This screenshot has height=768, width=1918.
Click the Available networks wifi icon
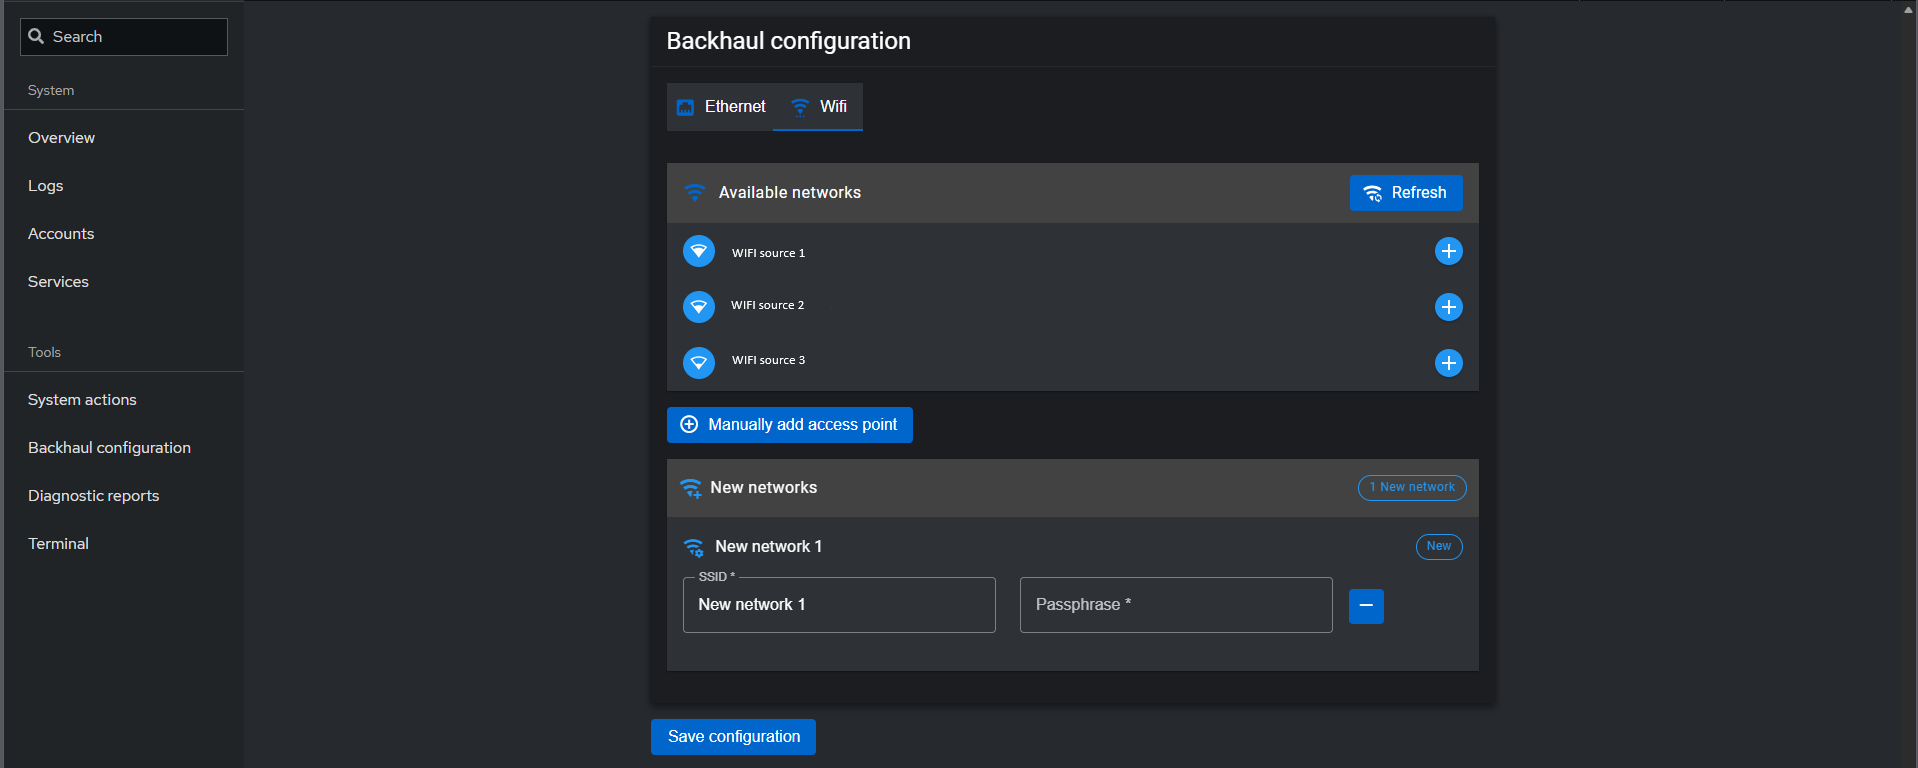click(695, 193)
